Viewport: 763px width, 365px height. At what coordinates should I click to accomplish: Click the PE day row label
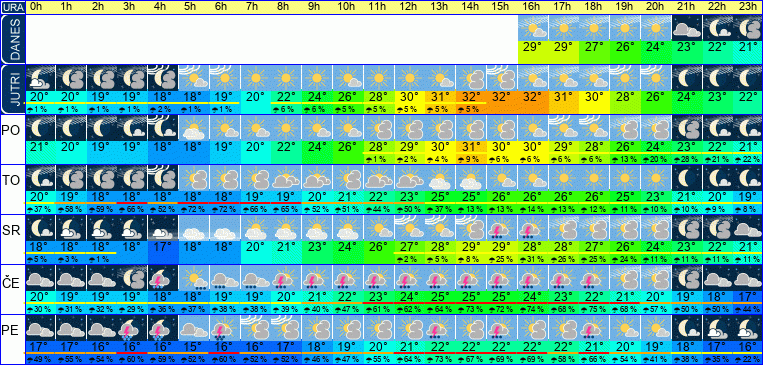pos(12,331)
